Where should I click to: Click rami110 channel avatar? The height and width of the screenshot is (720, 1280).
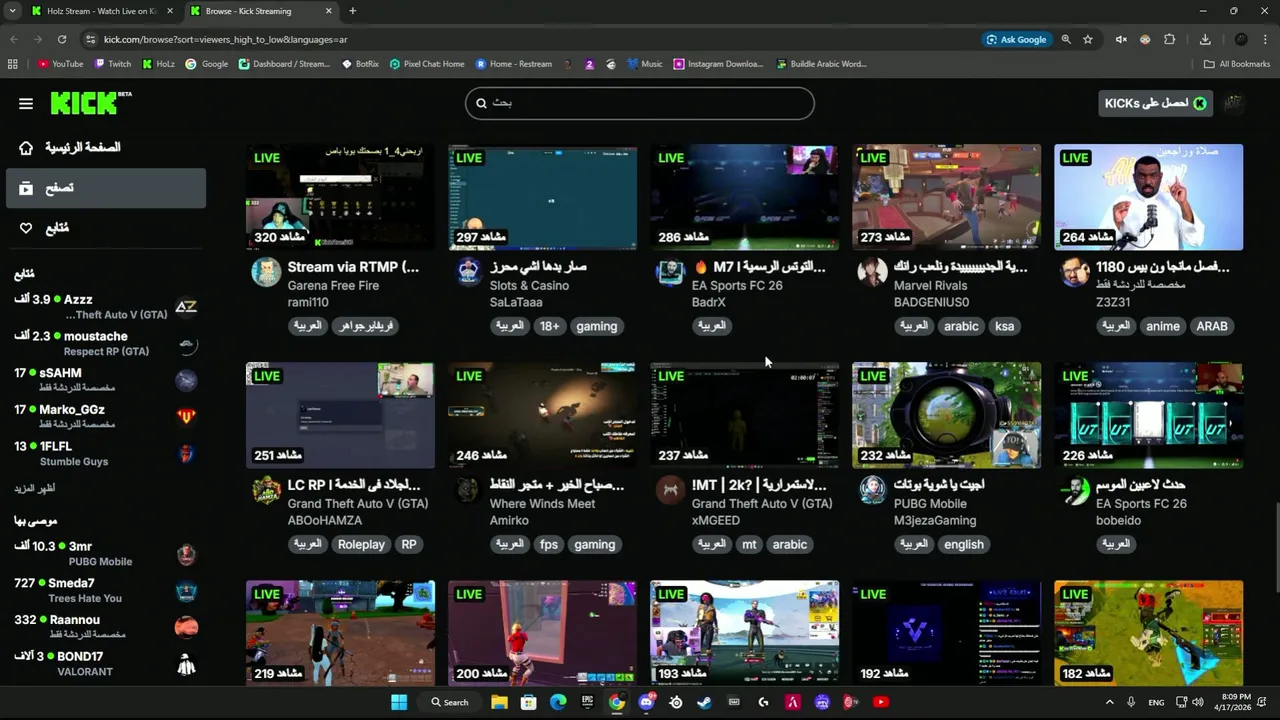pyautogui.click(x=266, y=272)
